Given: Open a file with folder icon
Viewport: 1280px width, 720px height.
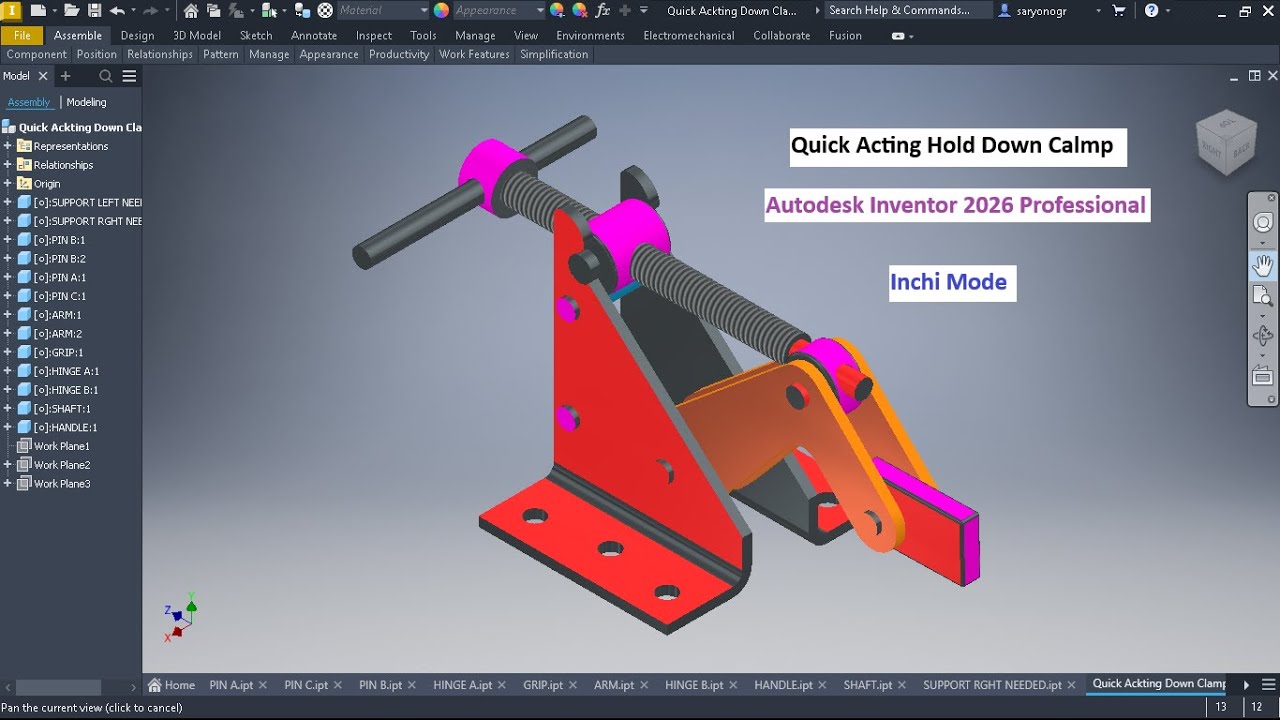Looking at the screenshot, I should [71, 10].
